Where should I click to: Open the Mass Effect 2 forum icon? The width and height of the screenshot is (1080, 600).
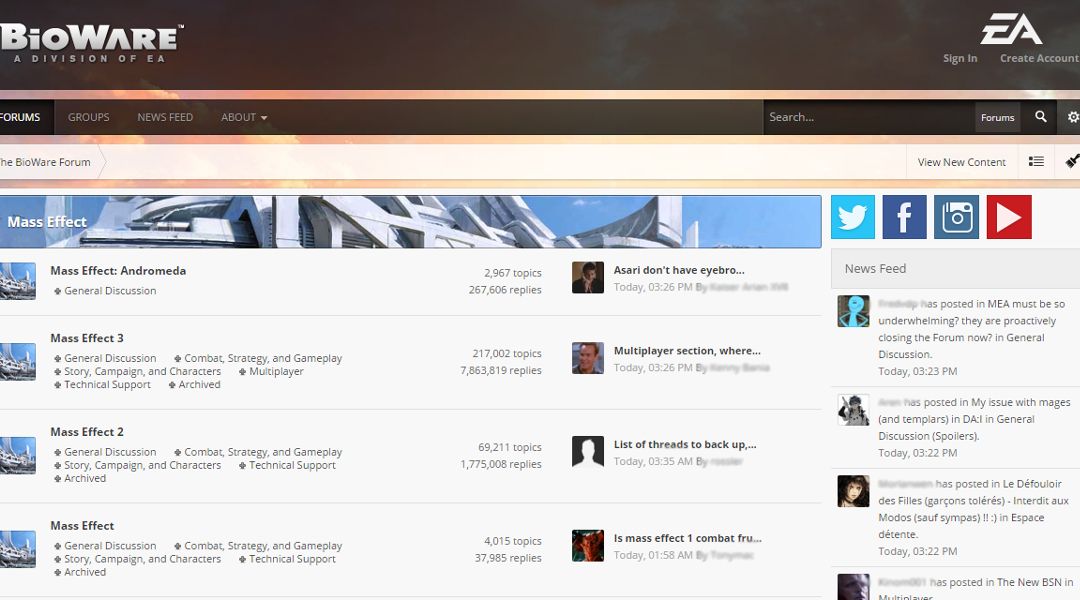click(x=18, y=455)
